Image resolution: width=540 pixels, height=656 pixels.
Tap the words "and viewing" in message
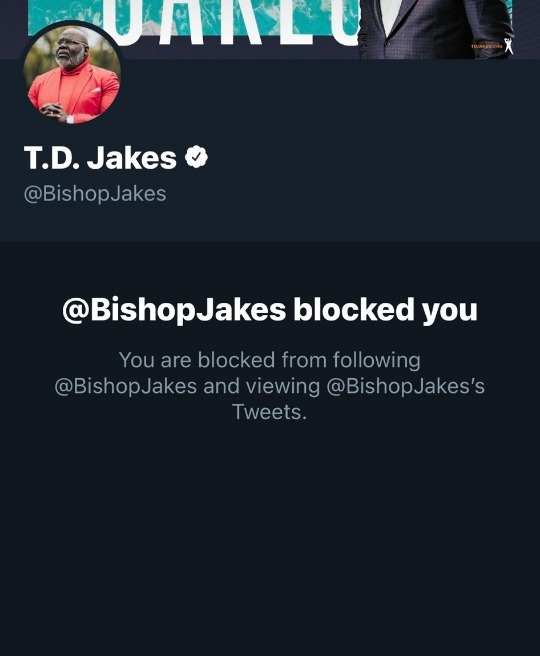pyautogui.click(x=261, y=386)
